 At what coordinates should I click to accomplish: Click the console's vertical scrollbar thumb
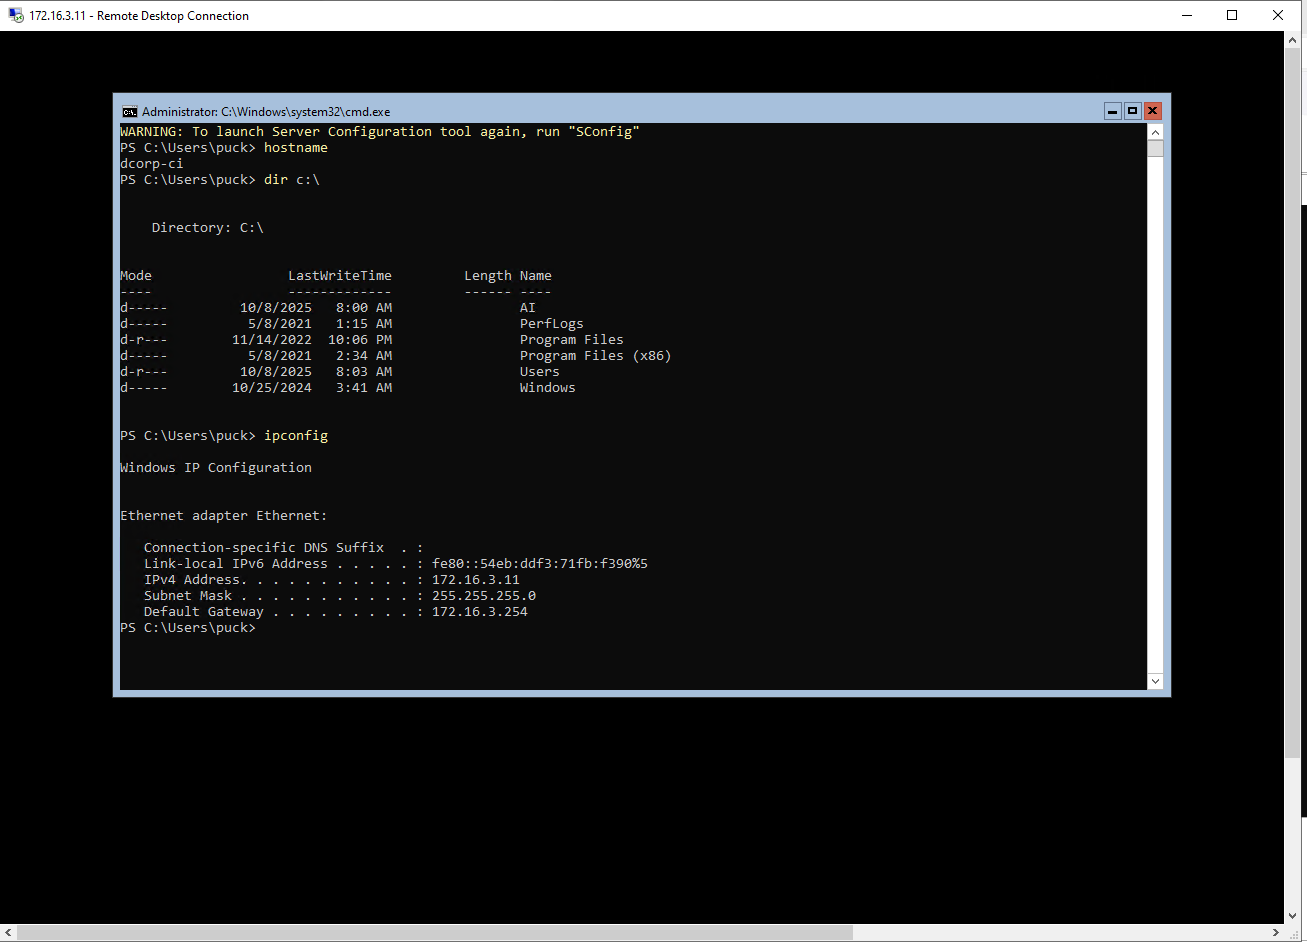tap(1155, 149)
